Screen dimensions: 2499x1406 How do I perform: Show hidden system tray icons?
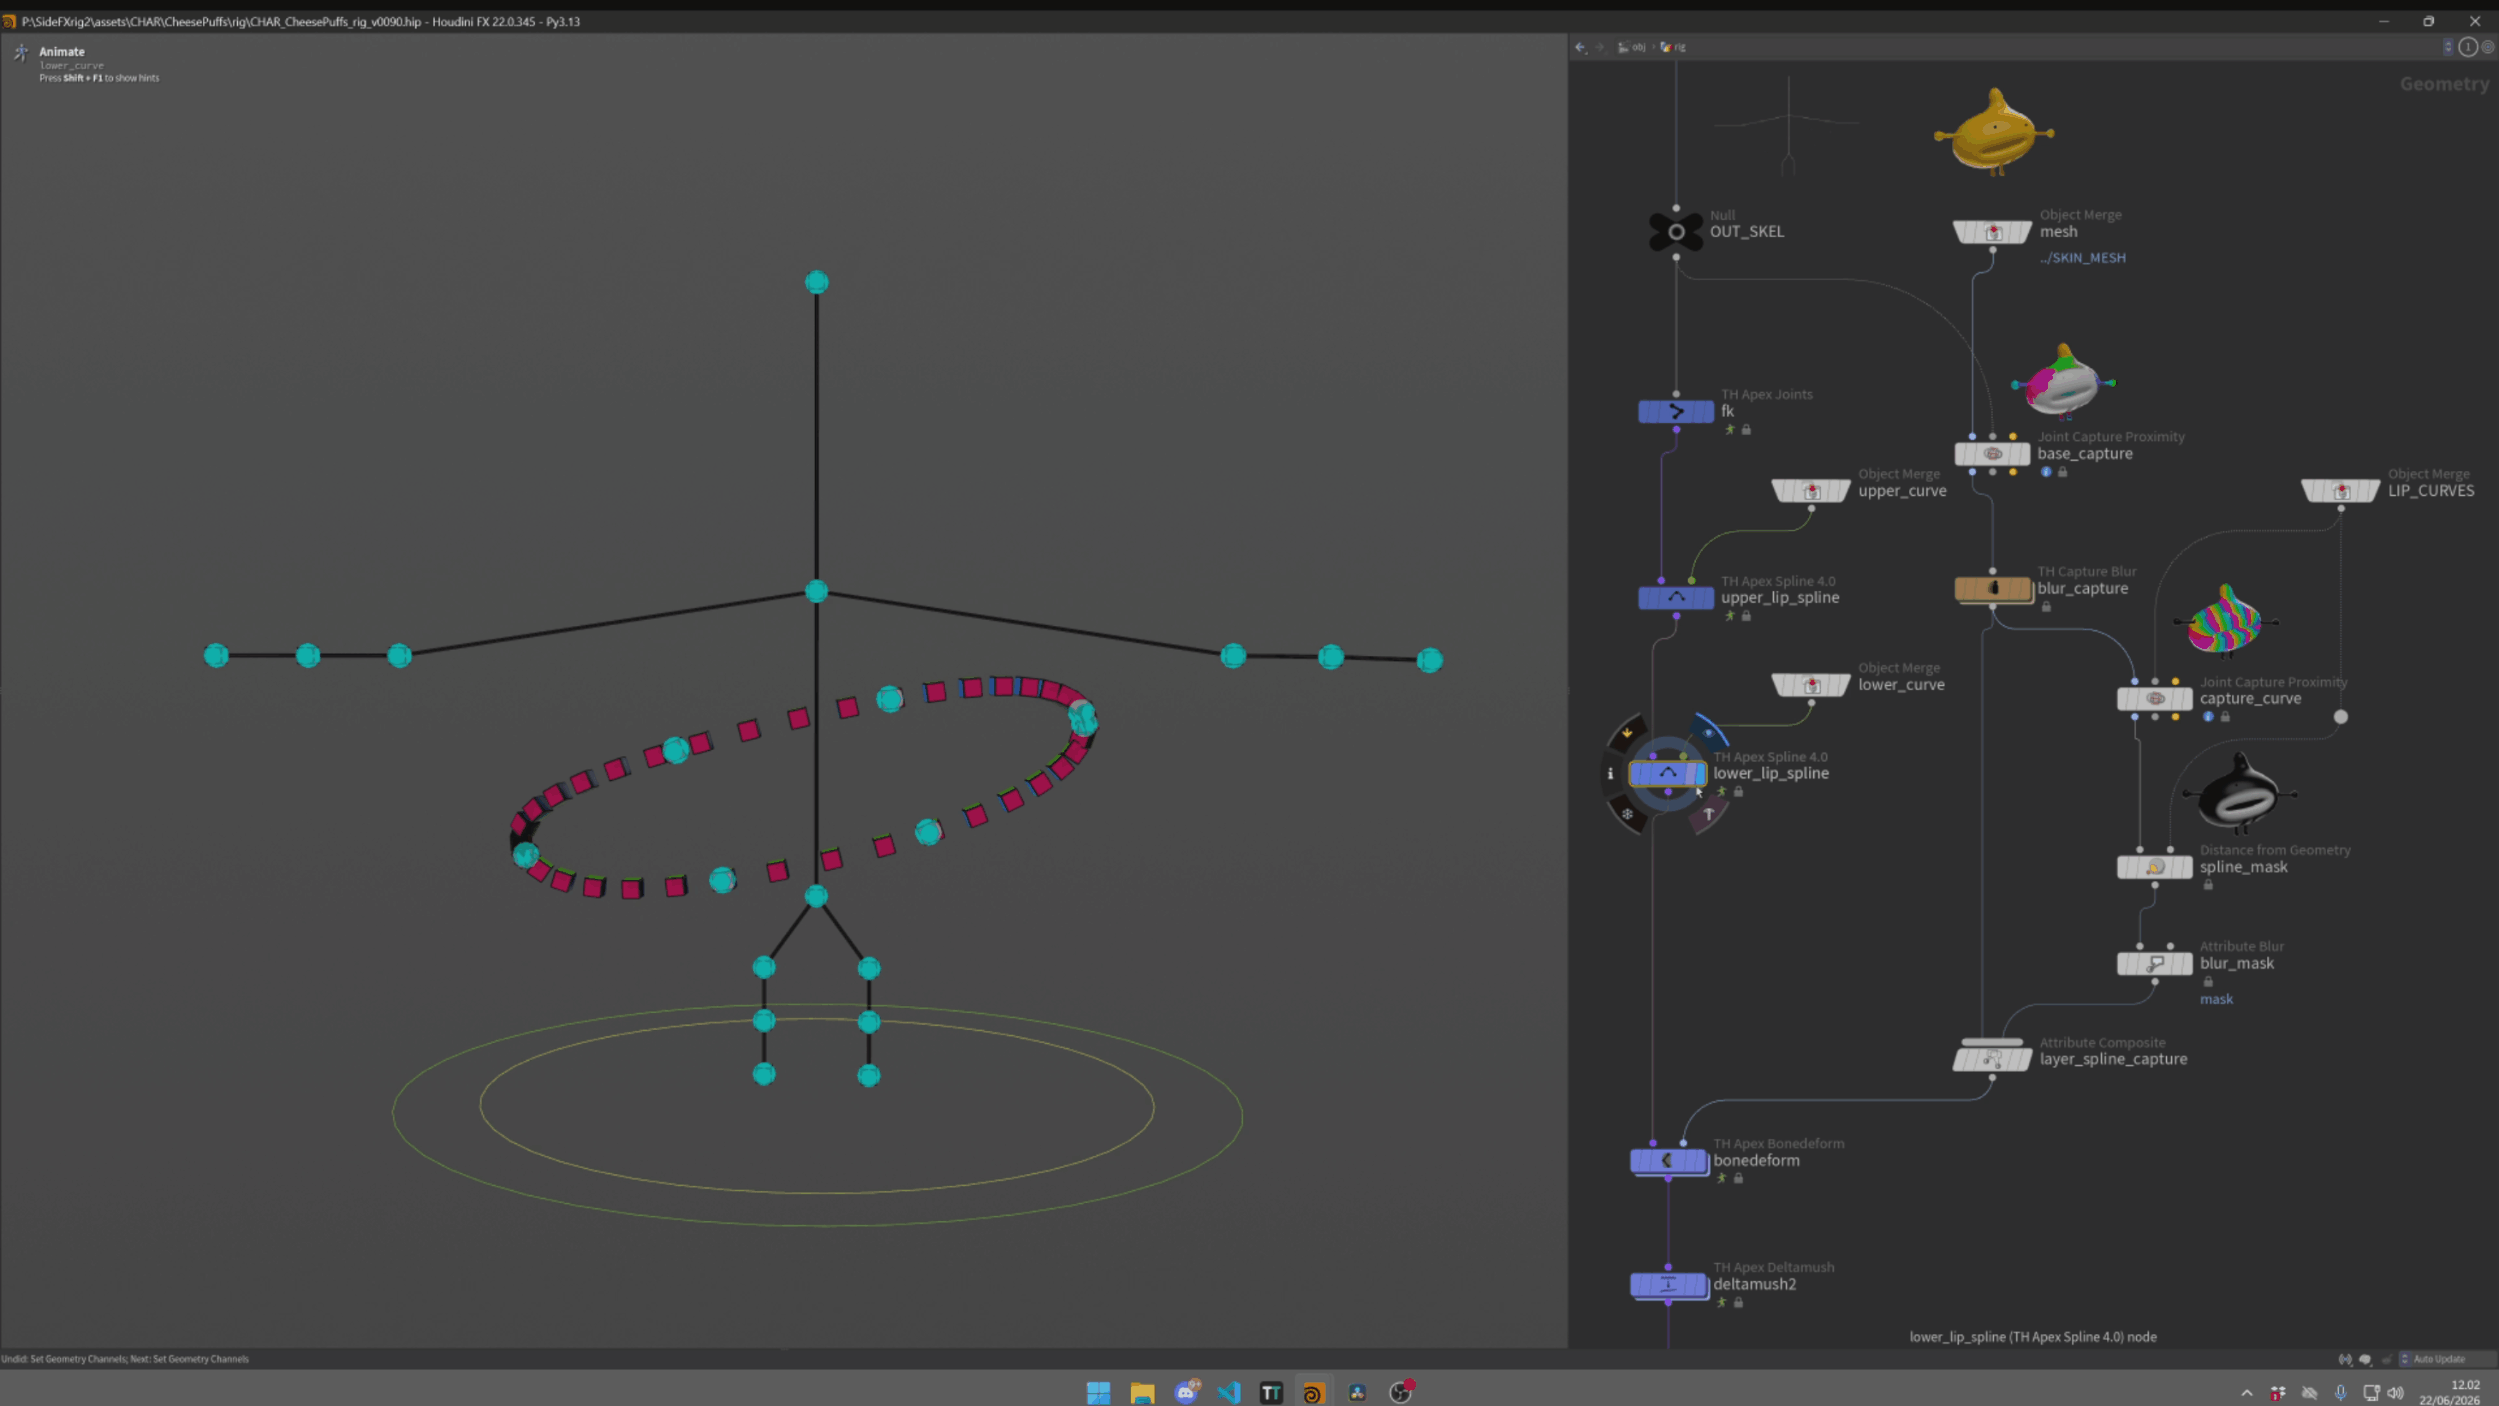tap(2246, 1393)
